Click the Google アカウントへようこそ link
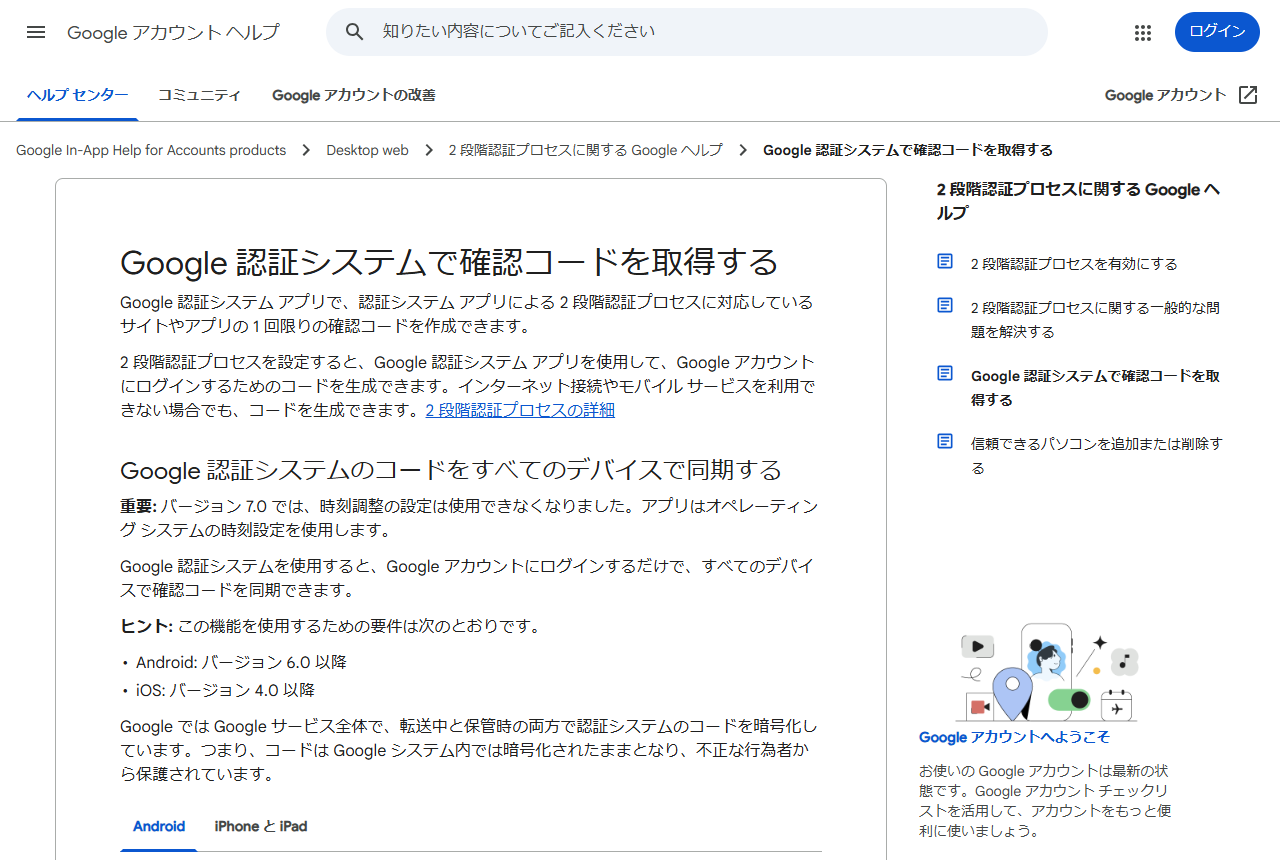1280x860 pixels. pos(1014,737)
